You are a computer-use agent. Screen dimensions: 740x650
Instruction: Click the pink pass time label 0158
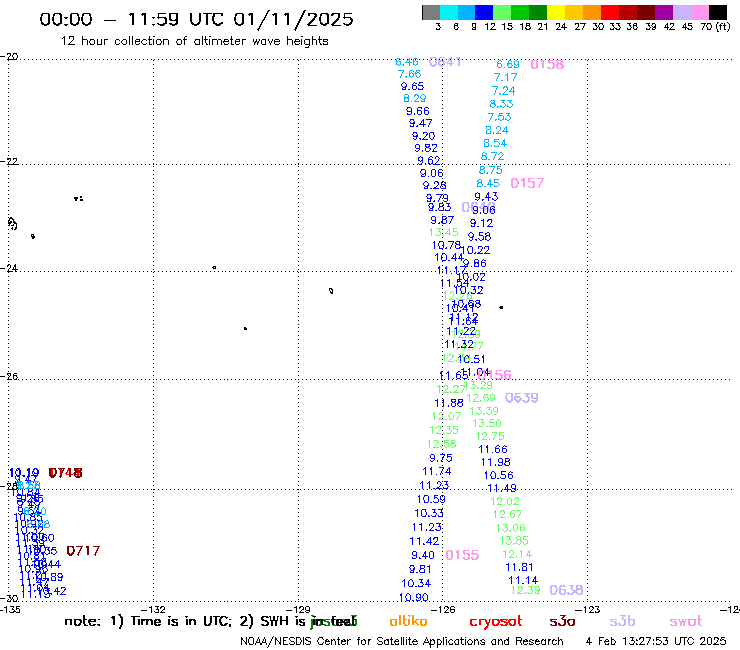547,64
